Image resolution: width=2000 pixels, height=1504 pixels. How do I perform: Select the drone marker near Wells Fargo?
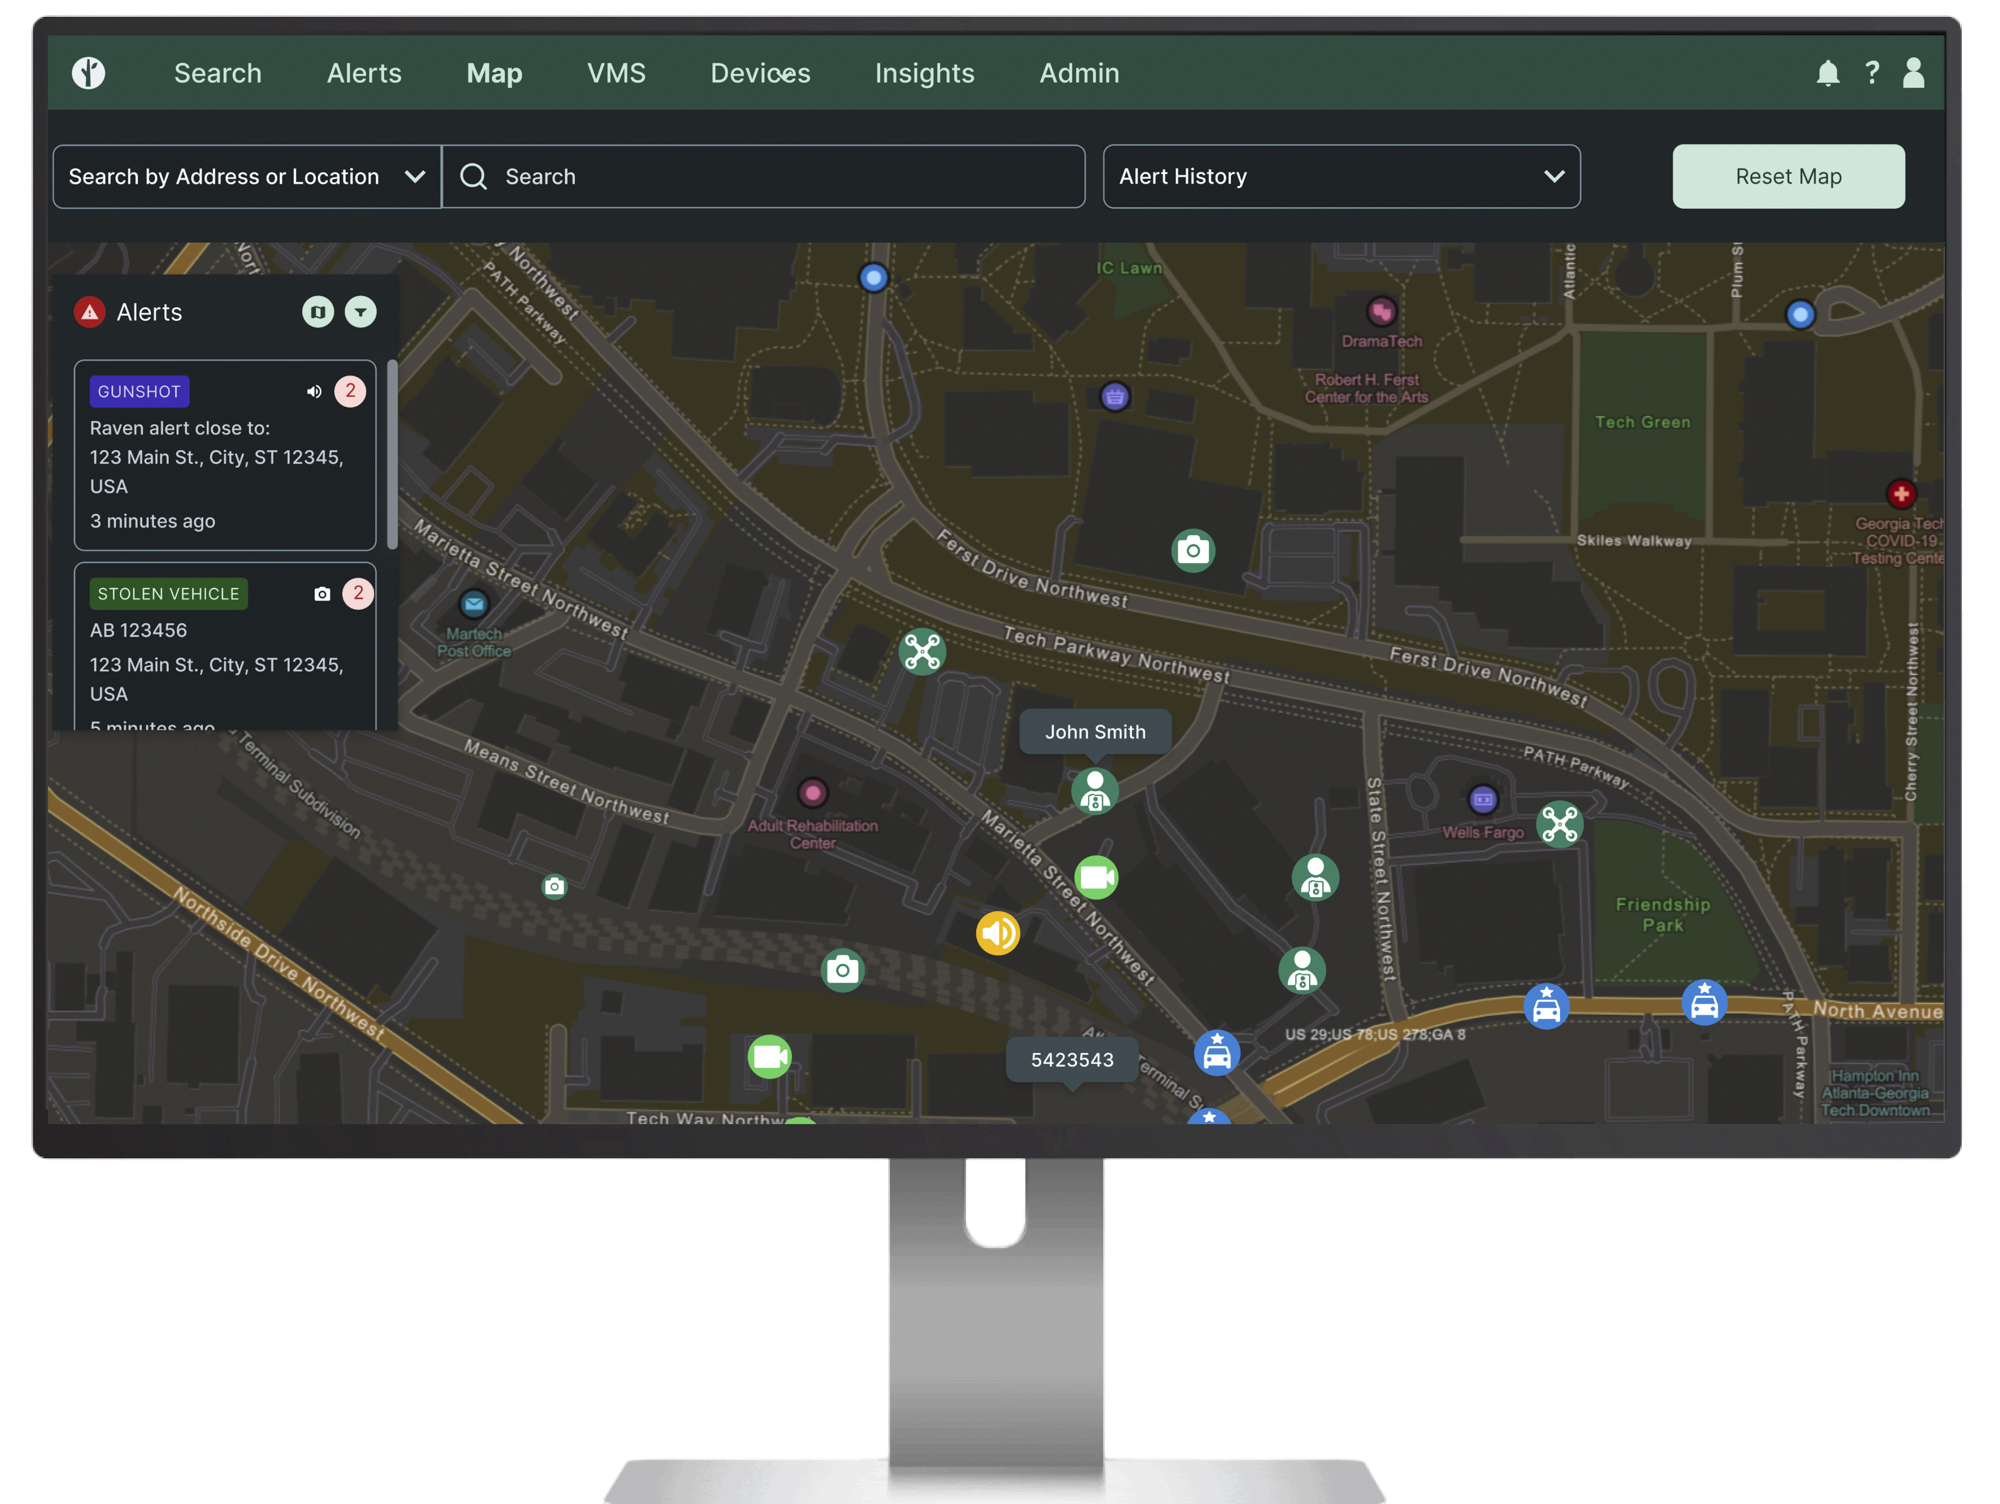1559,824
